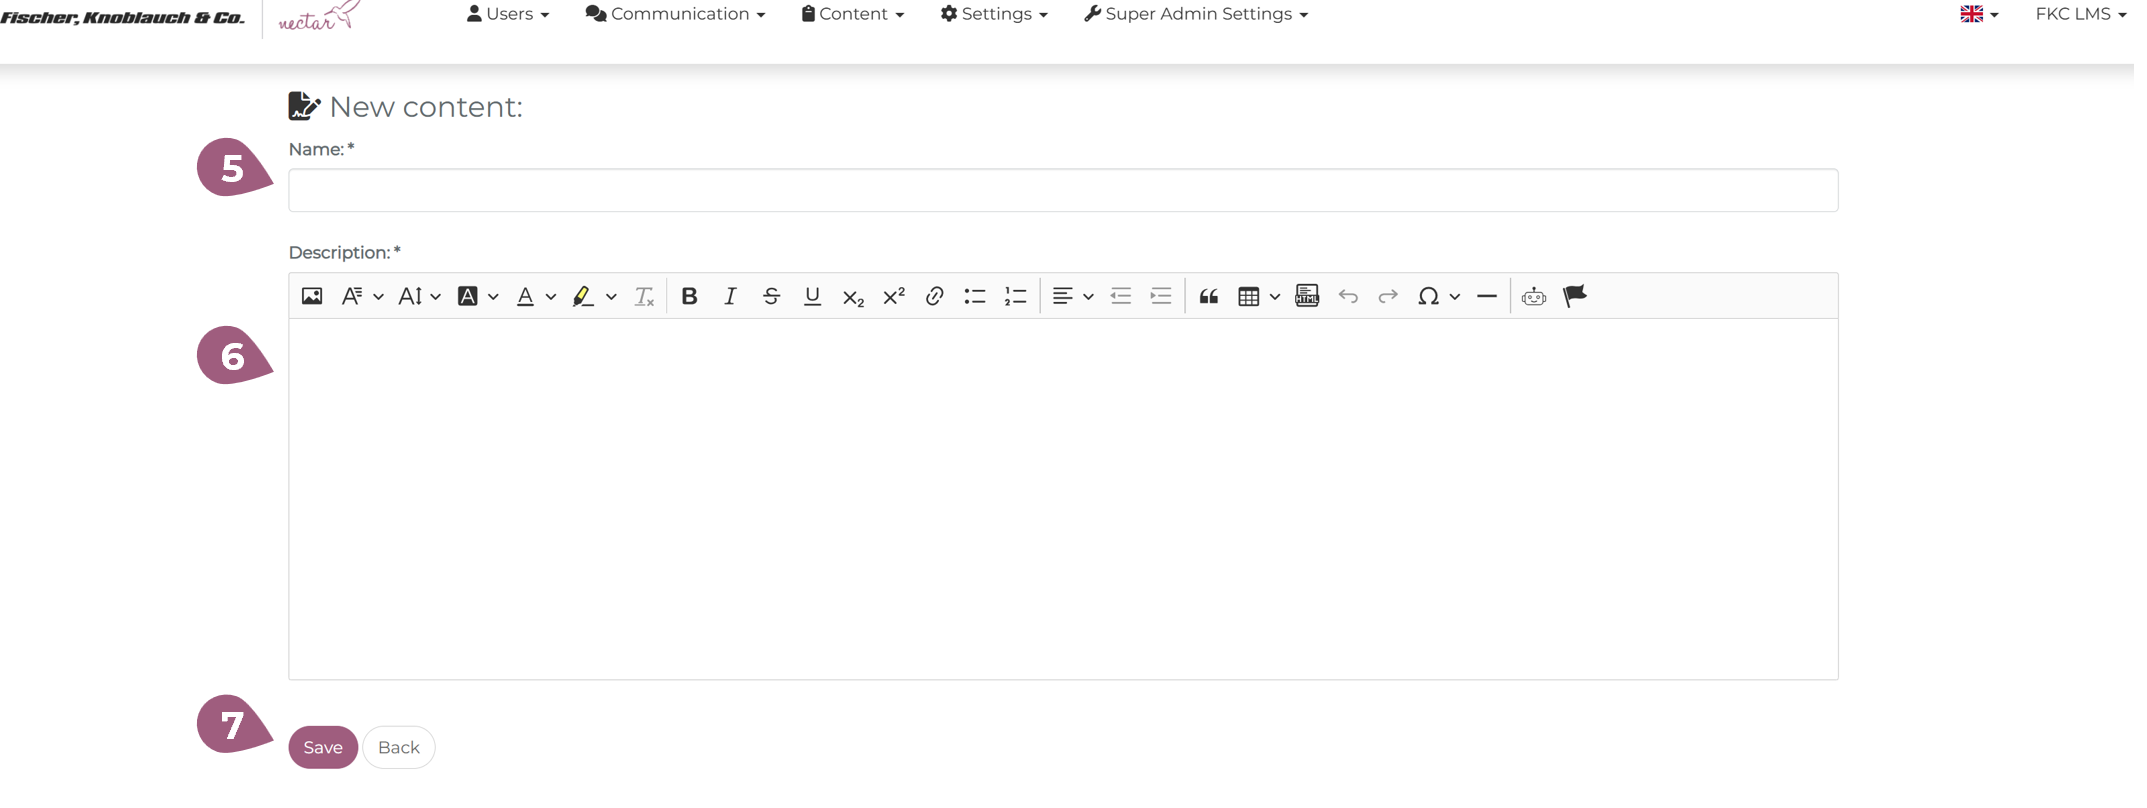This screenshot has height=808, width=2147.
Task: Open the highlight color picker
Action: [593, 296]
